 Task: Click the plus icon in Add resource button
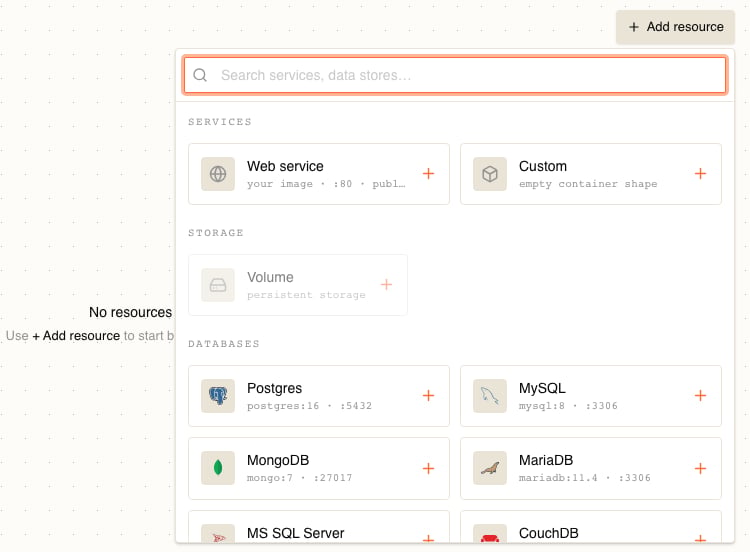[x=634, y=27]
